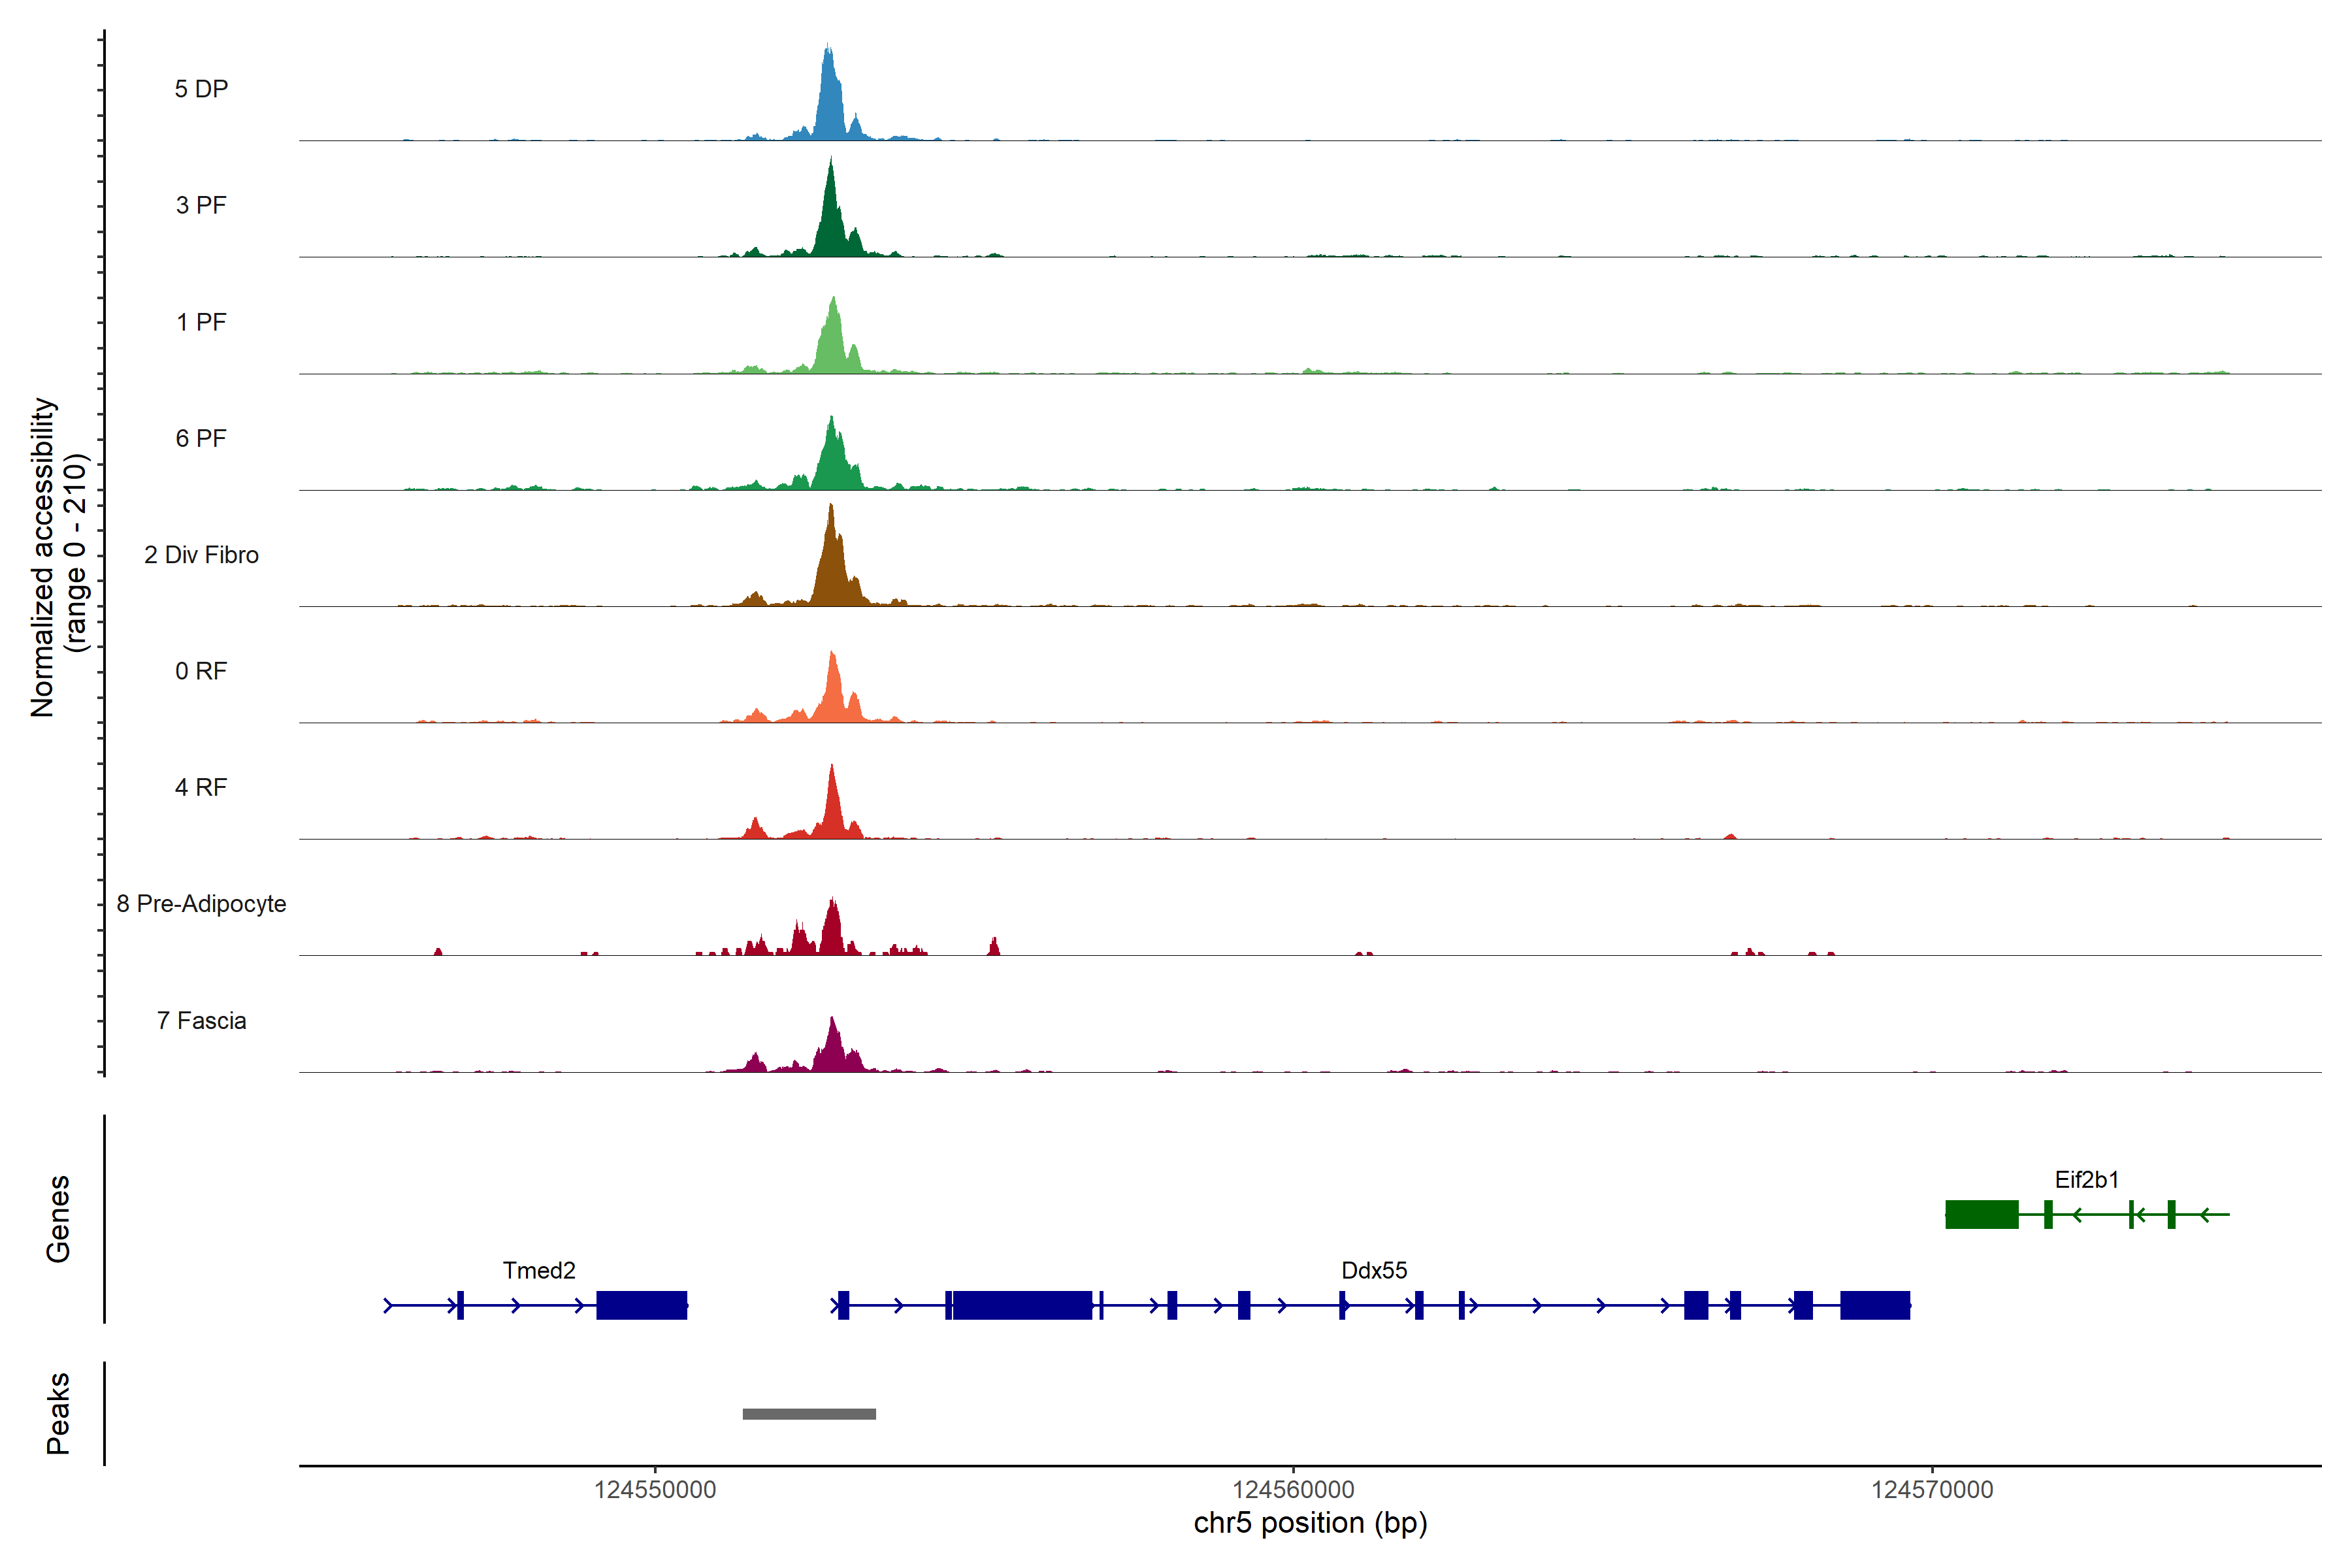
Task: Click the 3 PF track label
Action: (201, 205)
